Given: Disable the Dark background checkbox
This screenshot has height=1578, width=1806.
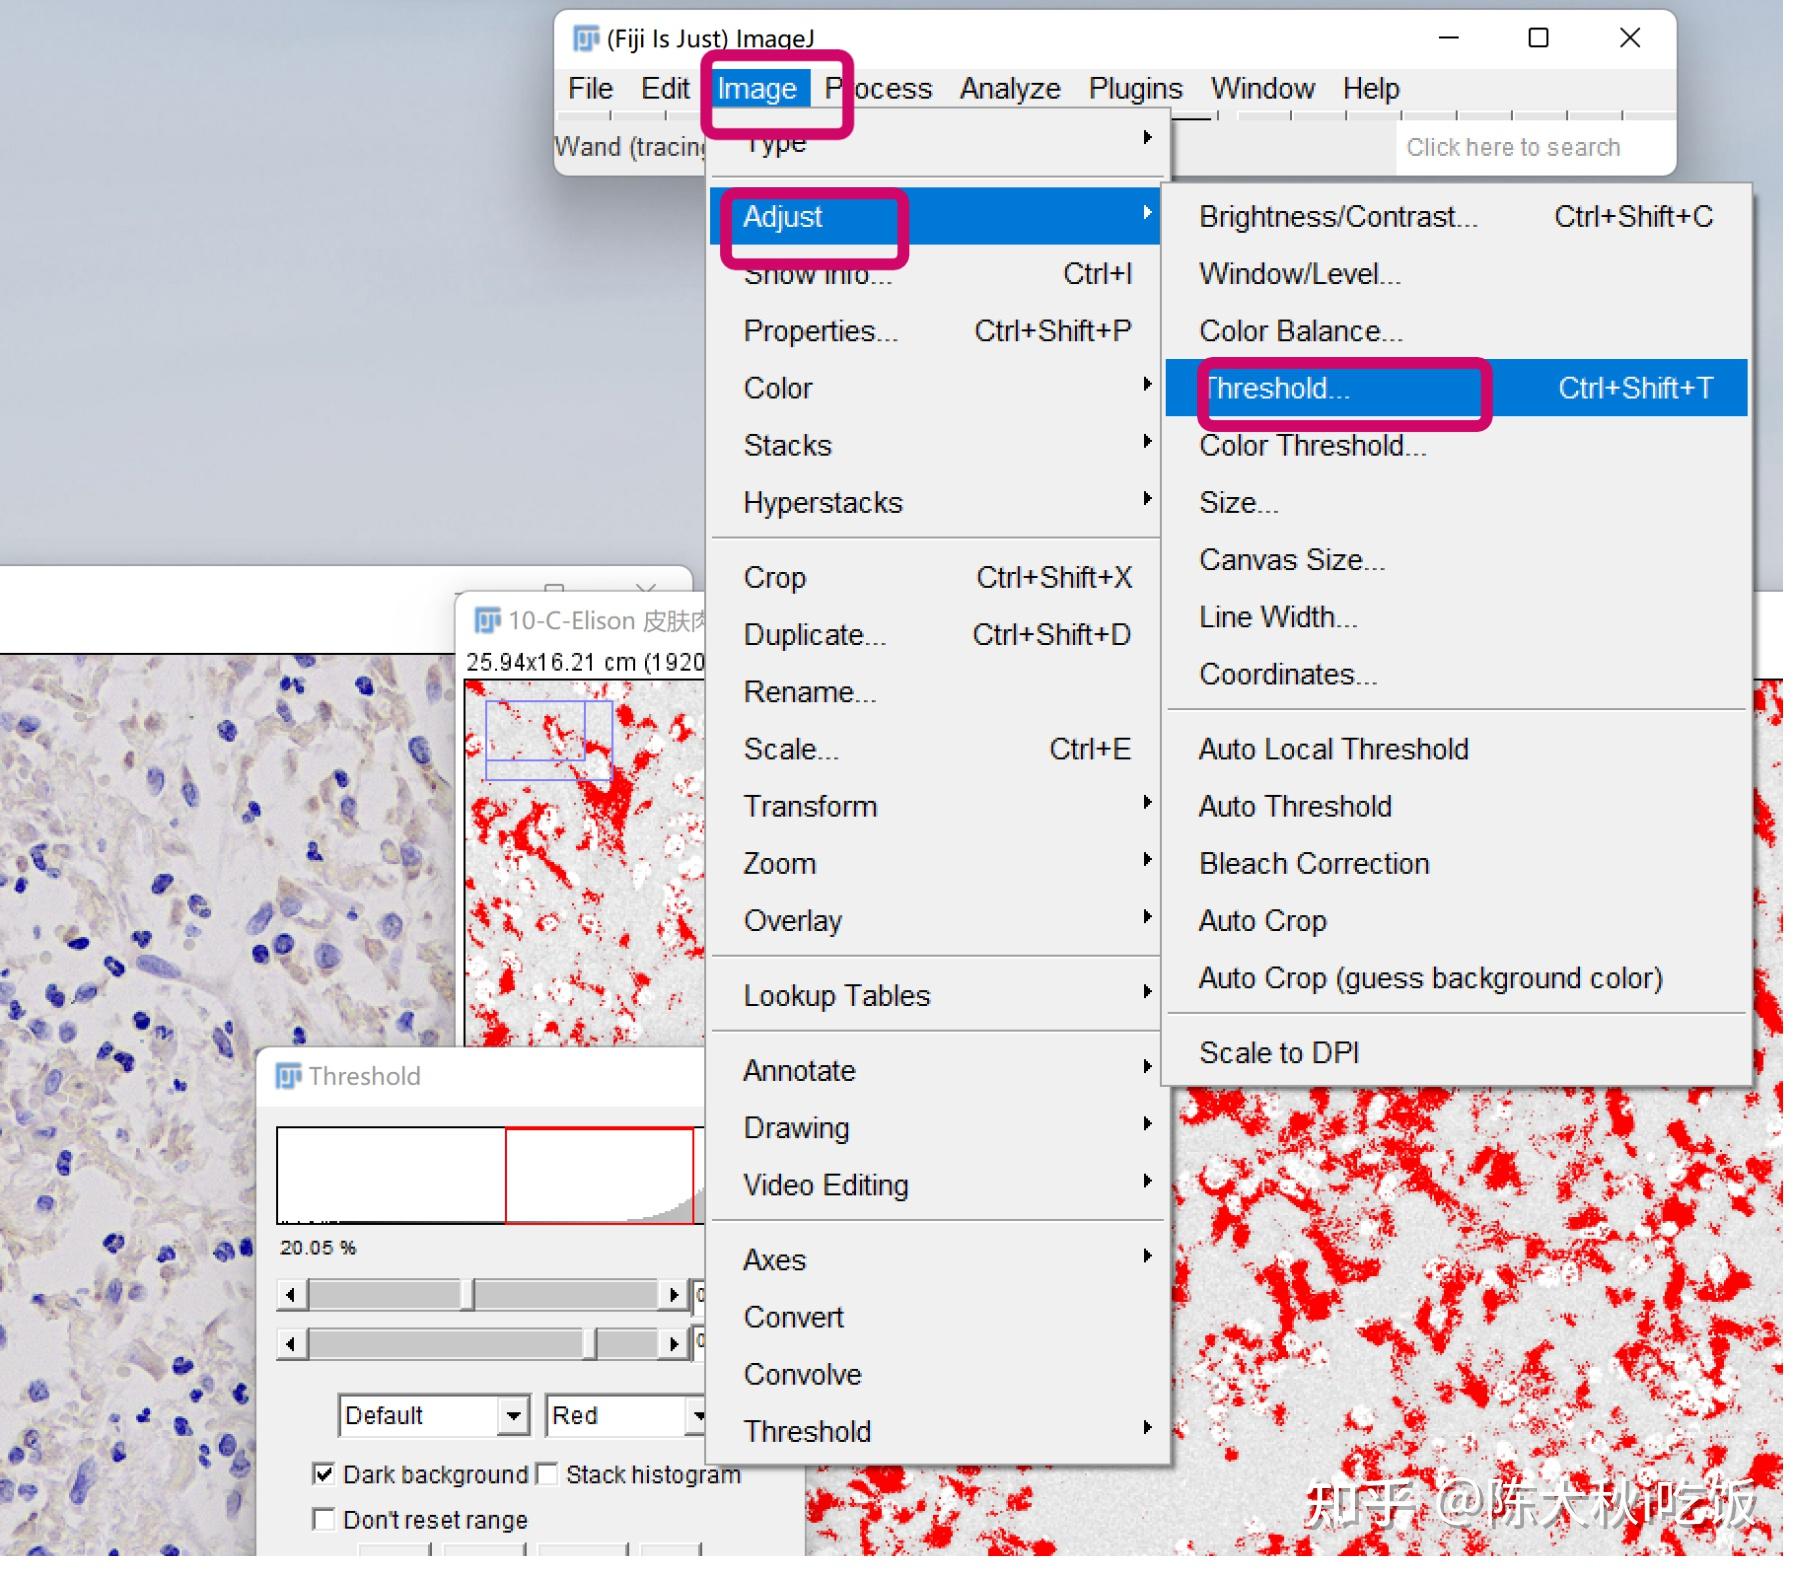Looking at the screenshot, I should tap(323, 1473).
